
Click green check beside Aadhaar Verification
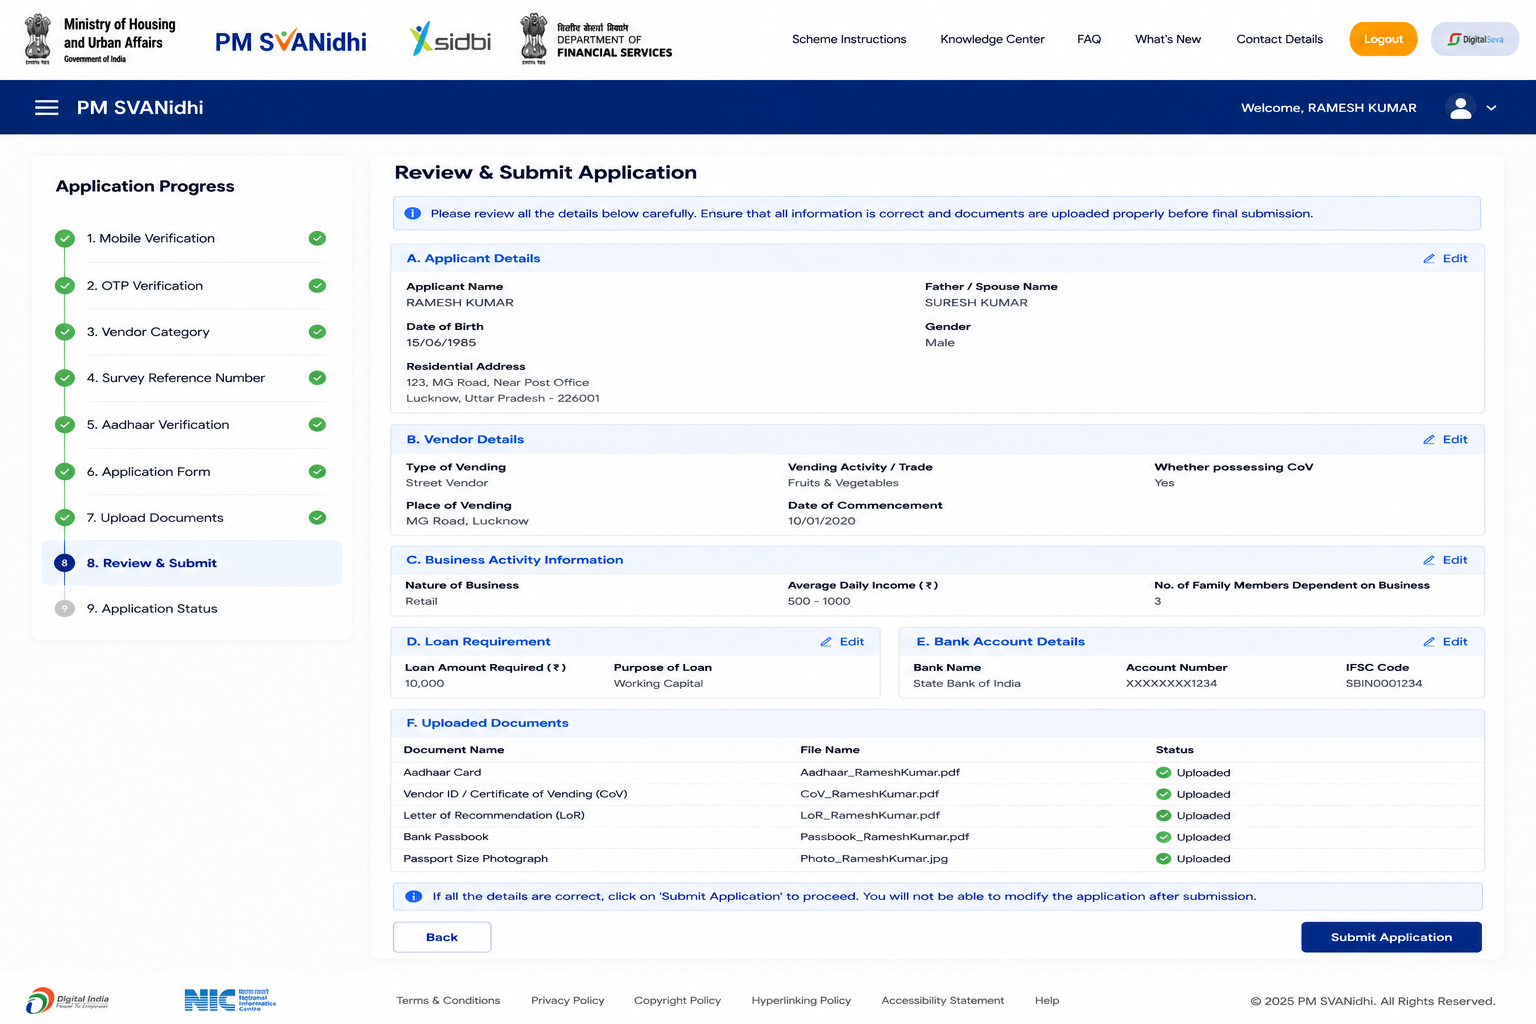pyautogui.click(x=317, y=425)
